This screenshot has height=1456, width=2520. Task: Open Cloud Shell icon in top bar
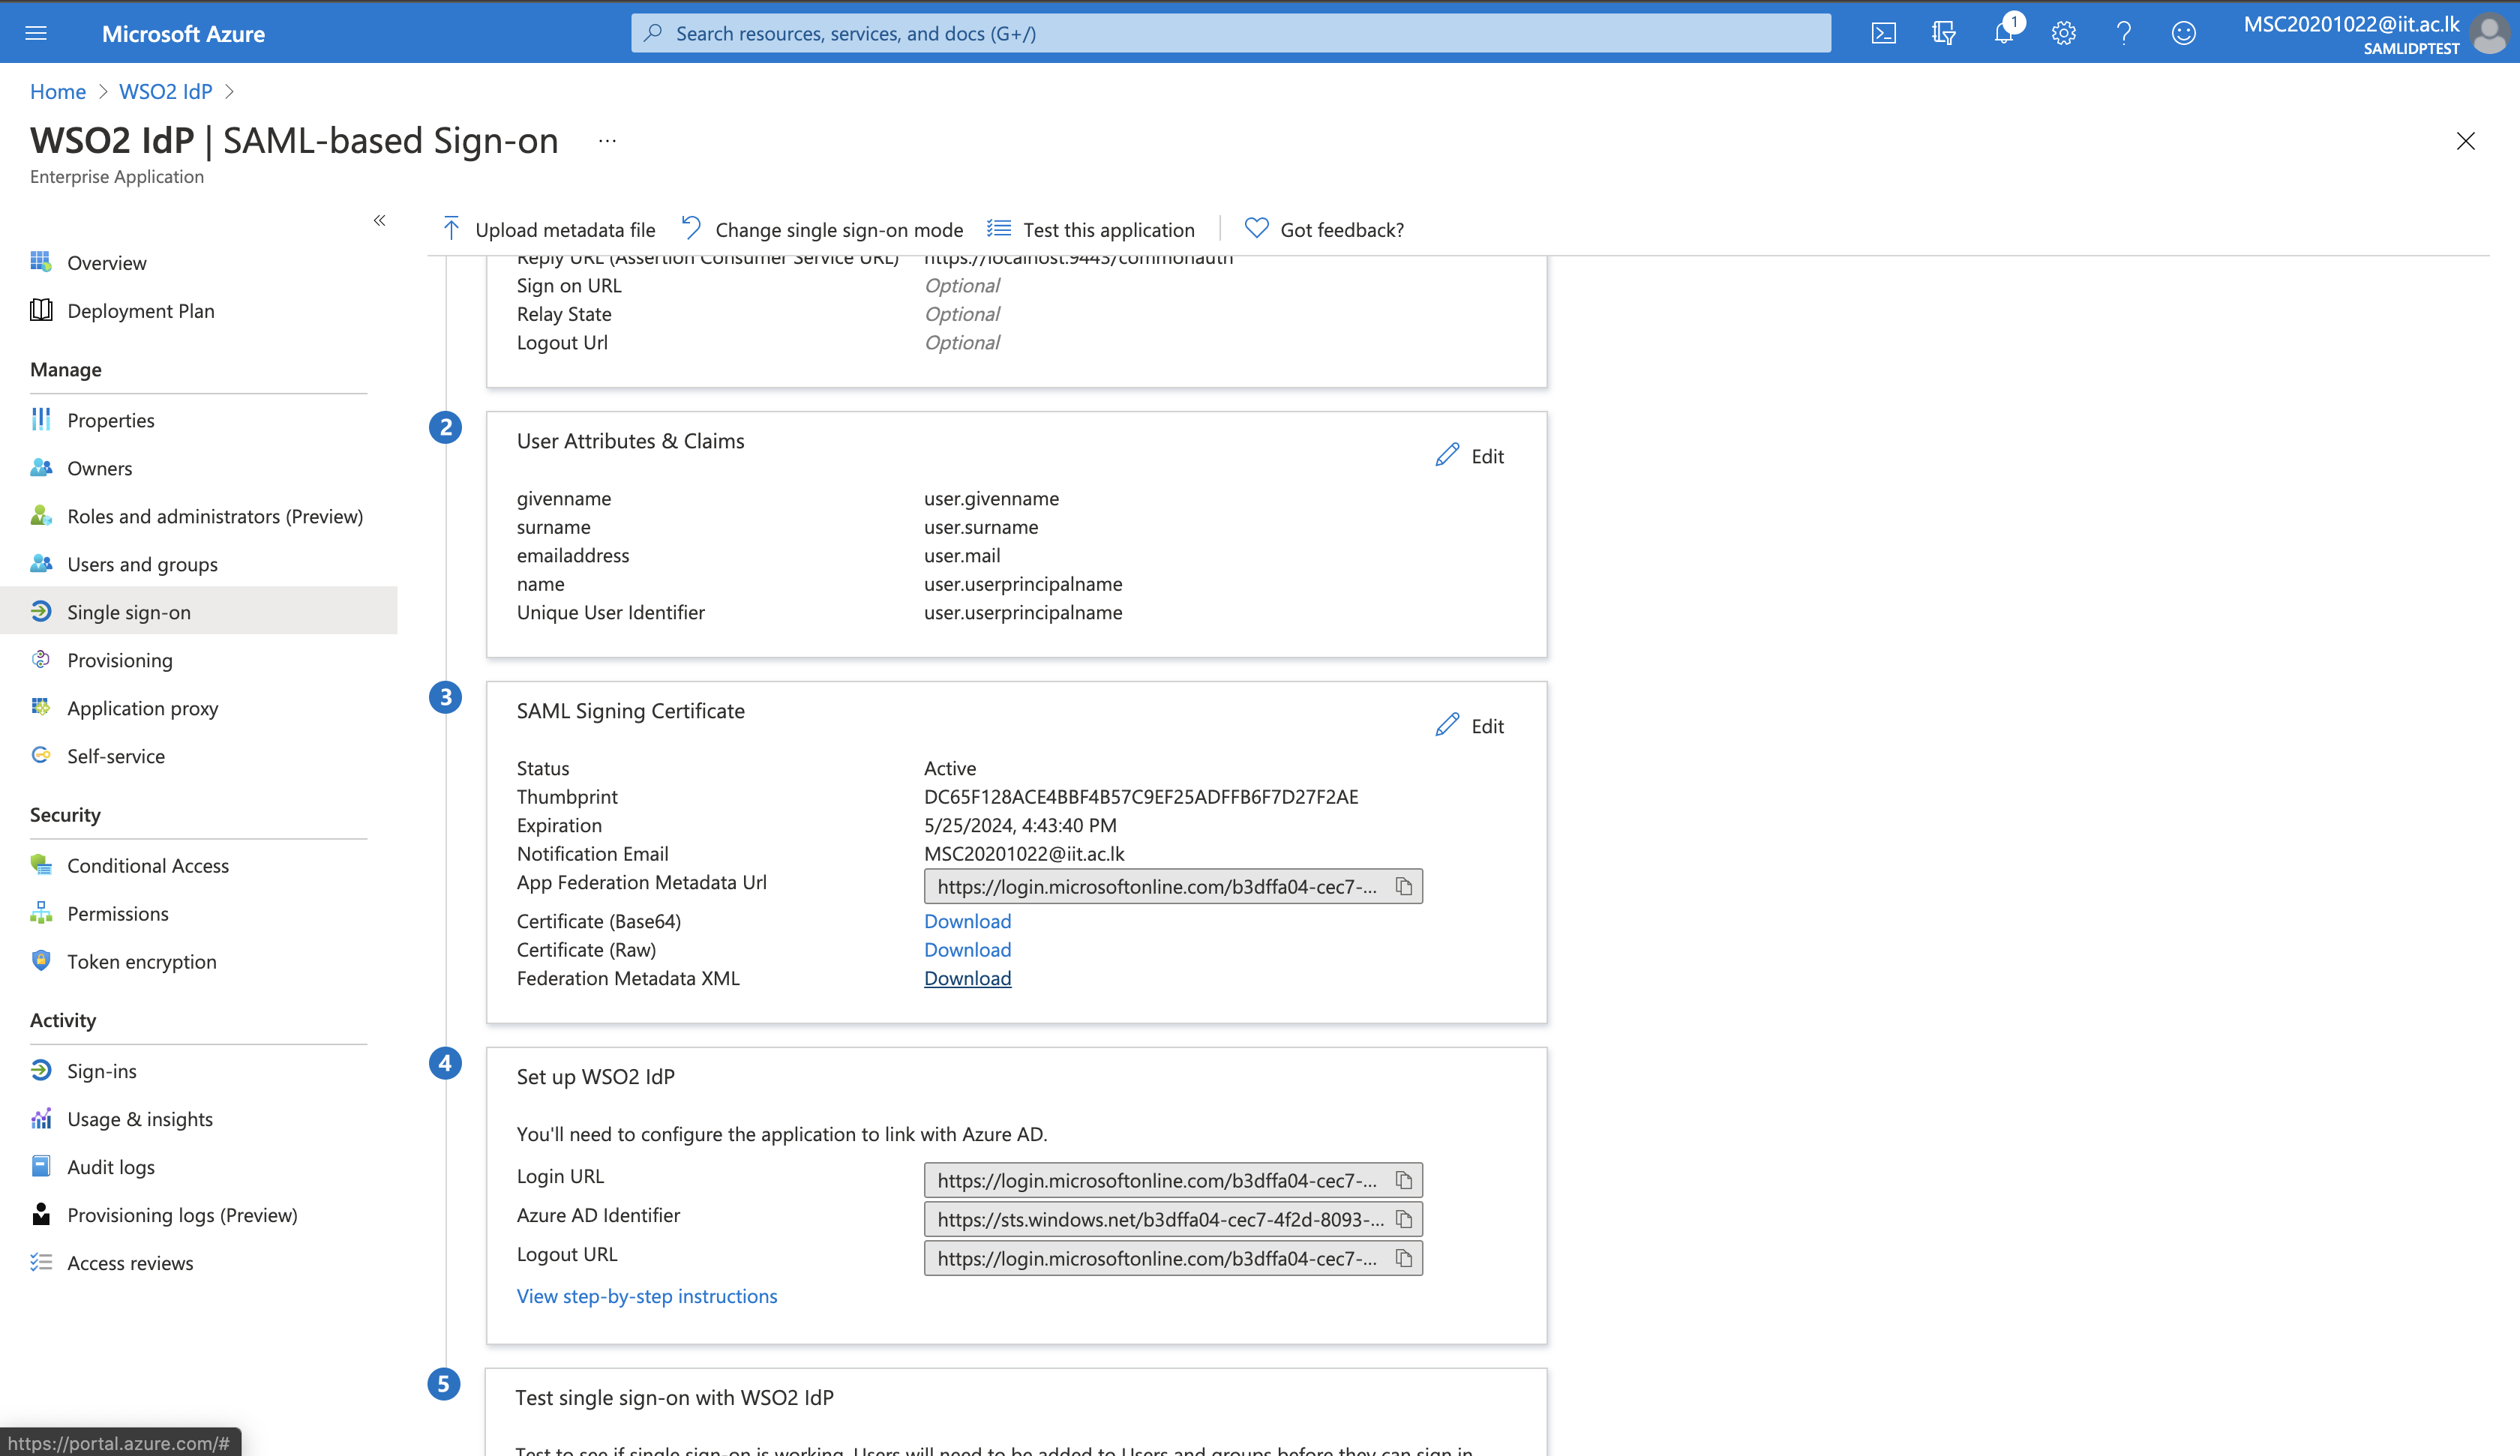[x=1883, y=33]
